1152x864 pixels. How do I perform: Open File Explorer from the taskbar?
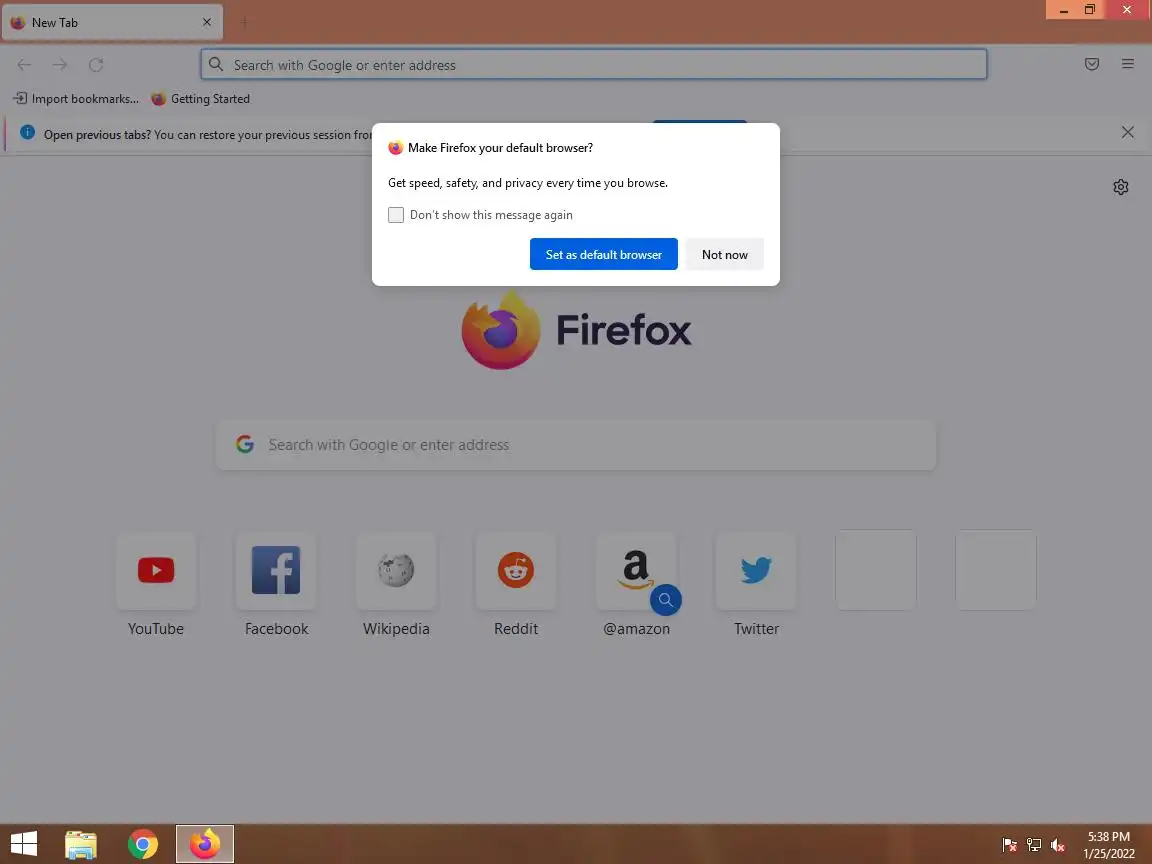81,844
